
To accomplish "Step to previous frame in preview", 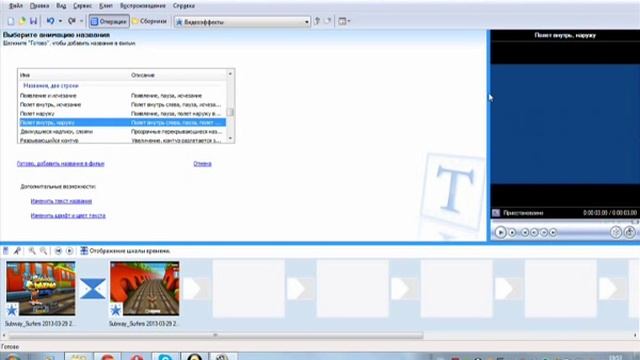I will click(534, 232).
